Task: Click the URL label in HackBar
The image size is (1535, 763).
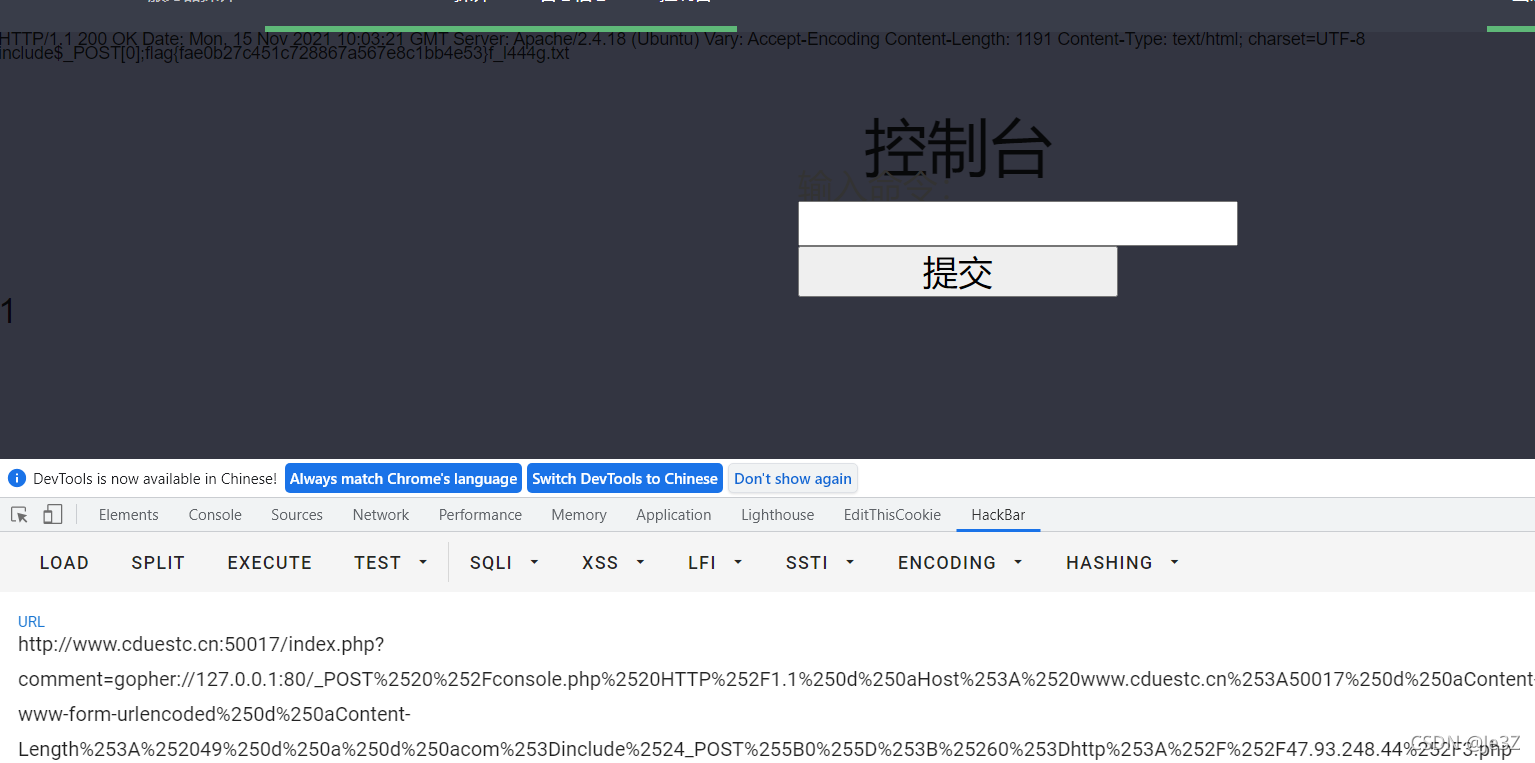Action: click(x=31, y=622)
